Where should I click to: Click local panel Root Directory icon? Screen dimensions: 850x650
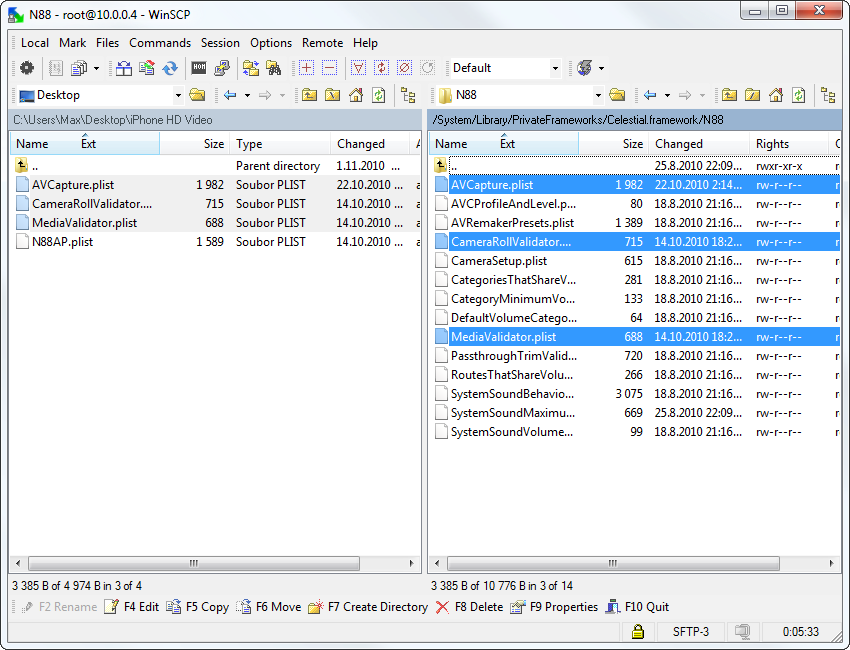(x=332, y=95)
